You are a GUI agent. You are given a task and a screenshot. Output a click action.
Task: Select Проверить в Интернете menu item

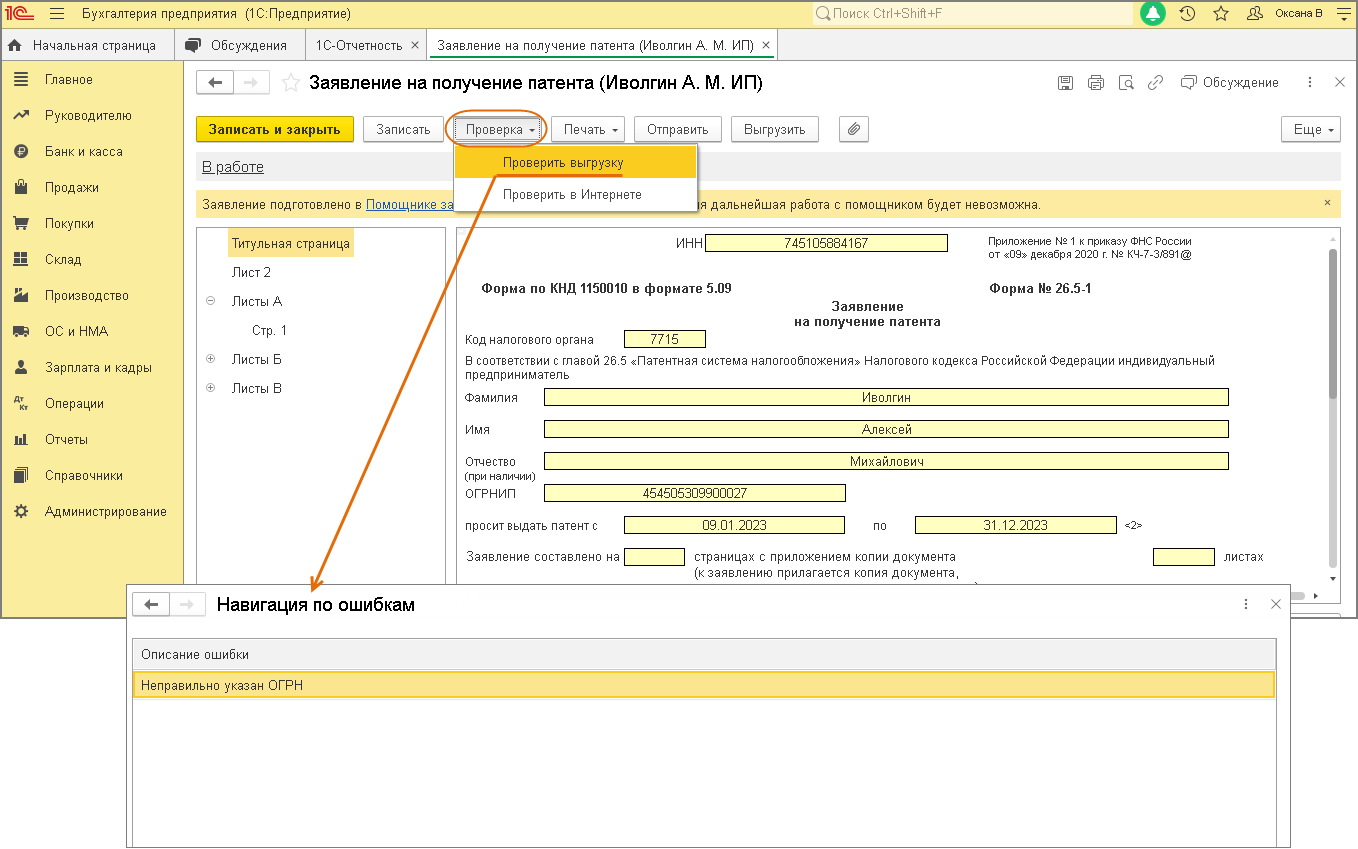(572, 195)
